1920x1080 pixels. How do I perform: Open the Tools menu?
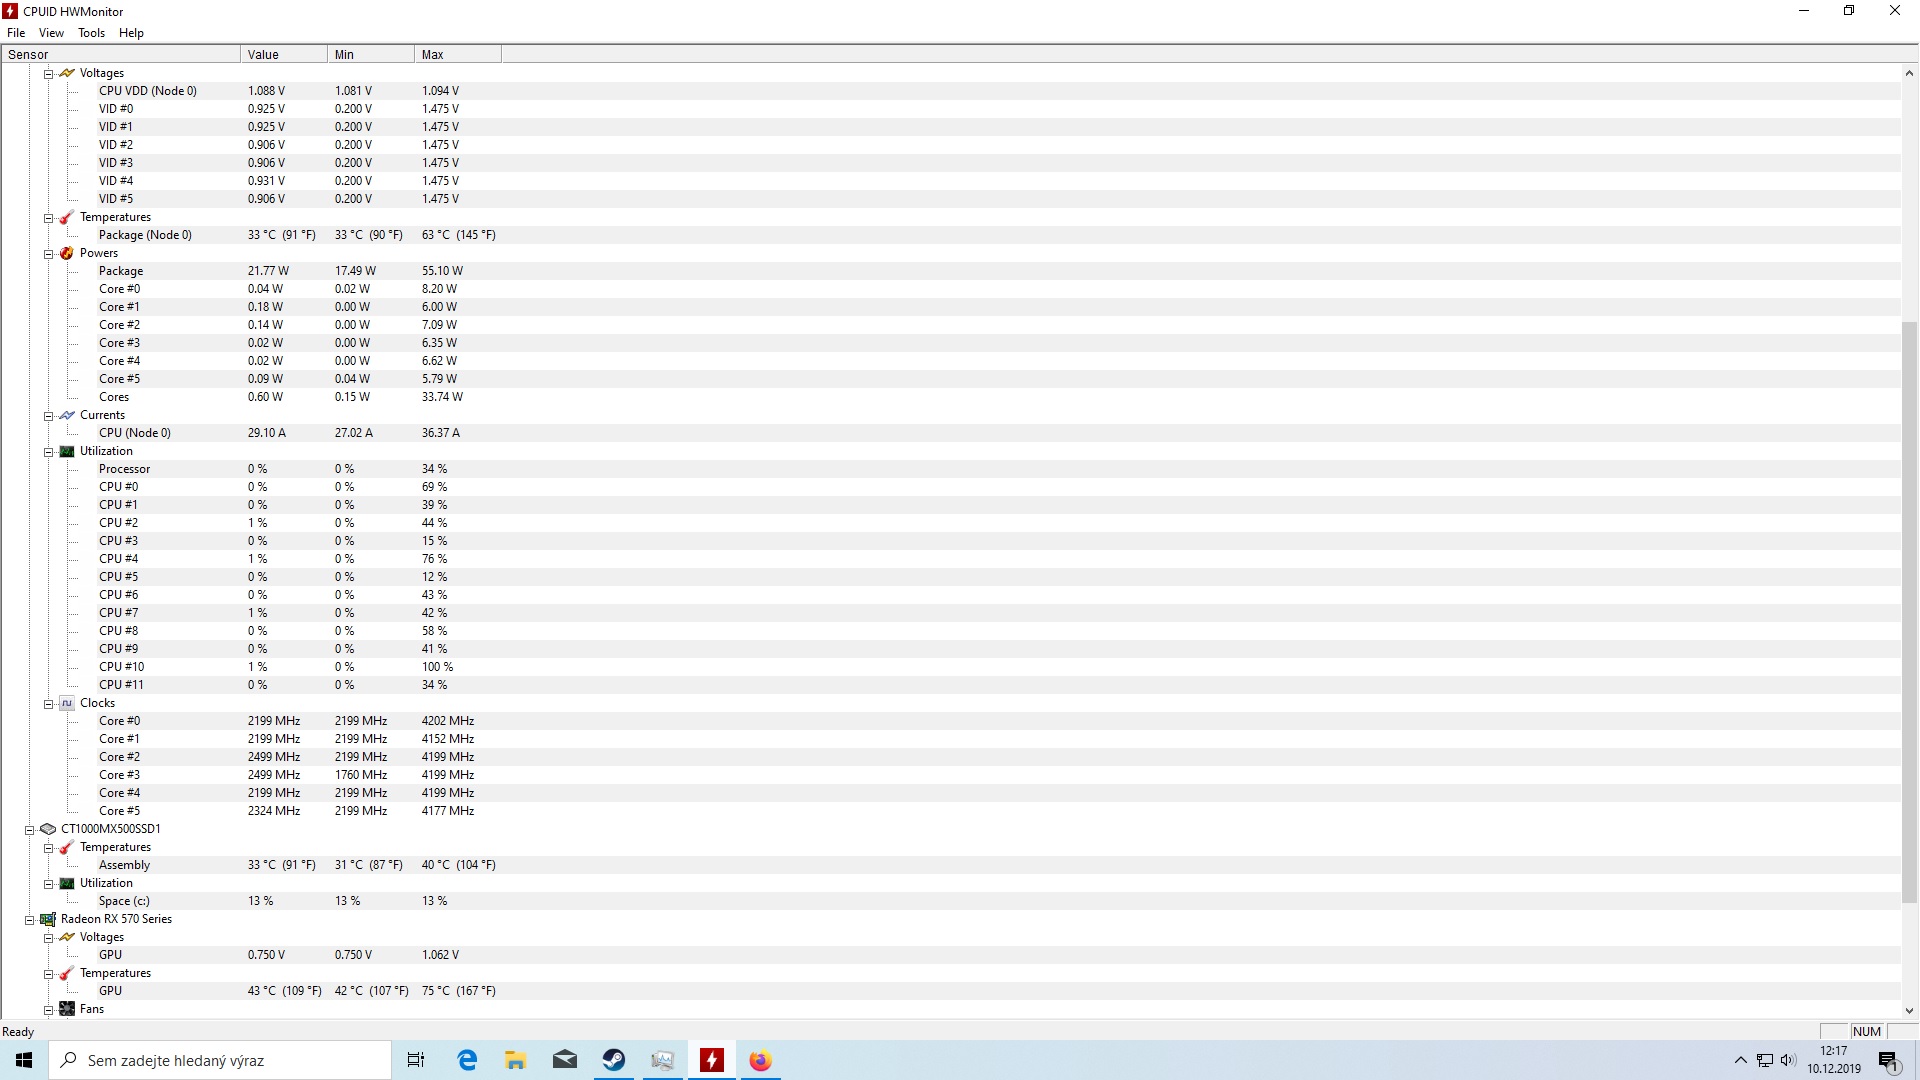[91, 33]
